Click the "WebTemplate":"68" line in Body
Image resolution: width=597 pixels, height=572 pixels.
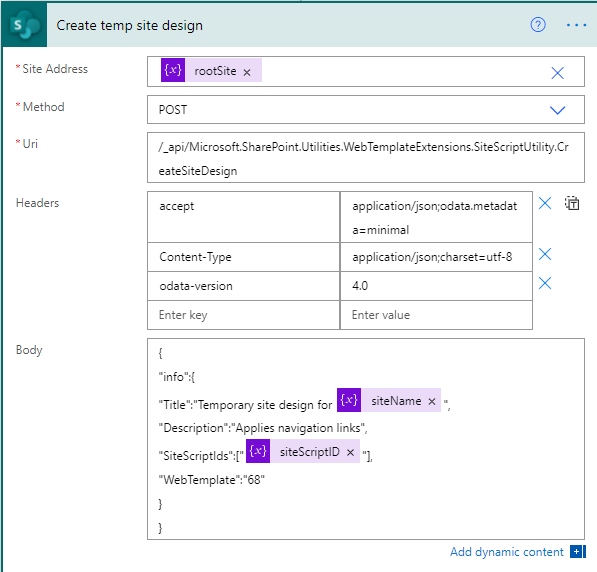212,480
